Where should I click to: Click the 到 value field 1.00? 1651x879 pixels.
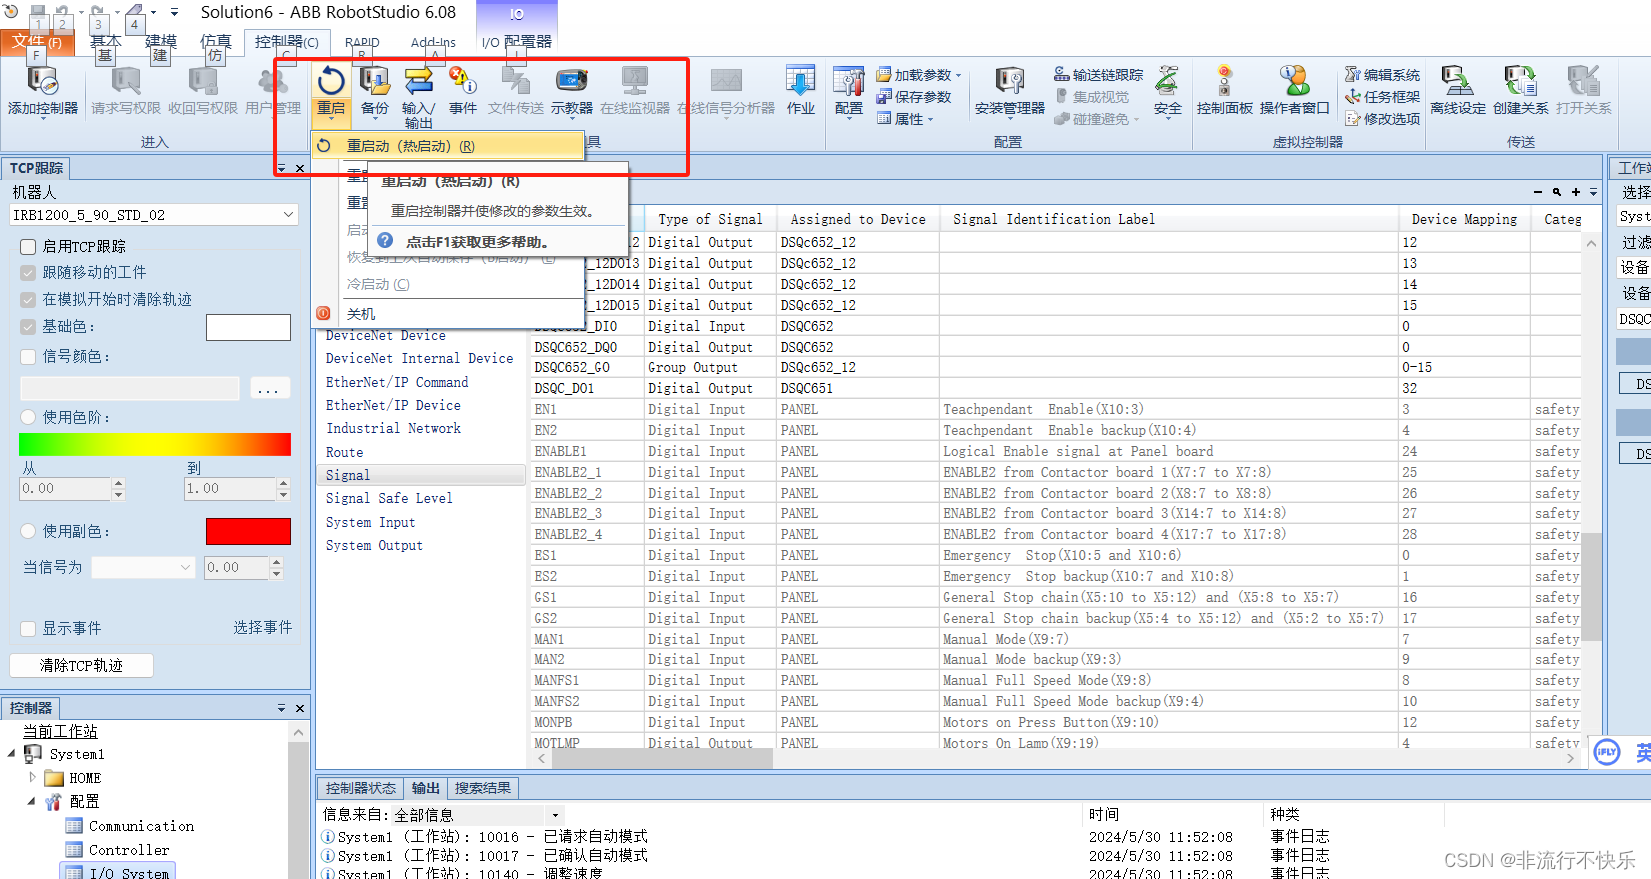pyautogui.click(x=231, y=489)
